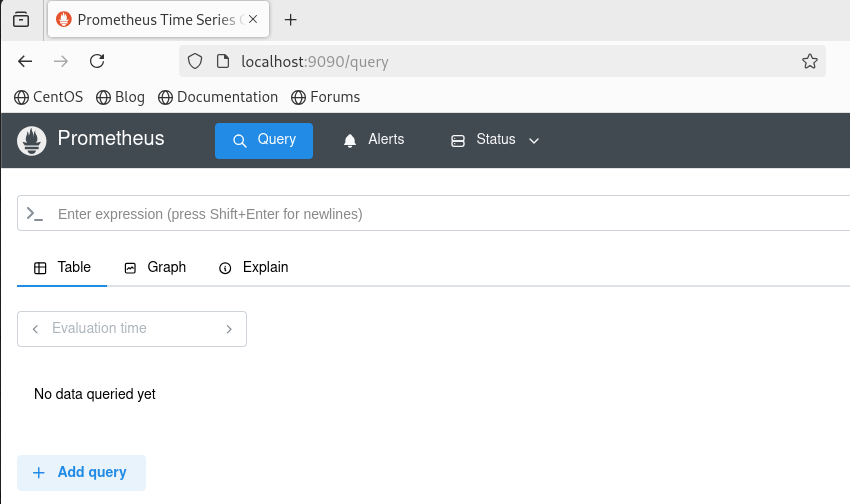Open the tracking protection shield icon

195,61
